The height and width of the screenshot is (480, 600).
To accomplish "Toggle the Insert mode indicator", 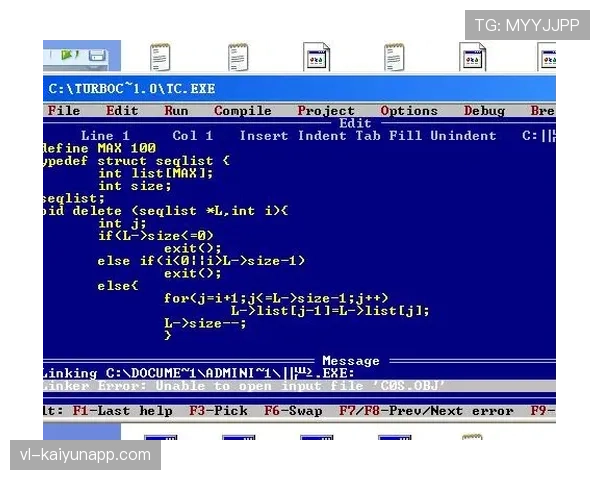I will 264,136.
